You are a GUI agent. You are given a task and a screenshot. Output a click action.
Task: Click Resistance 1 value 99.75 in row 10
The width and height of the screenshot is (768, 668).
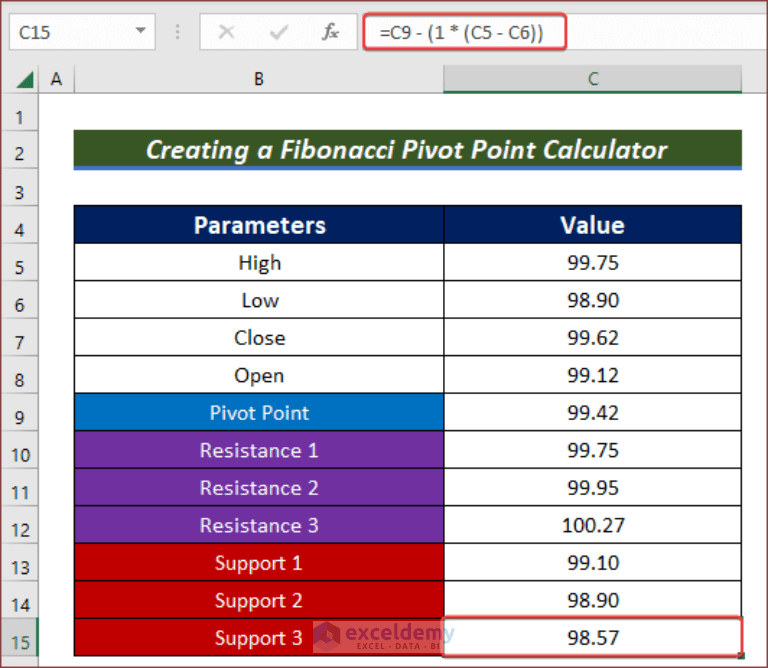click(593, 450)
